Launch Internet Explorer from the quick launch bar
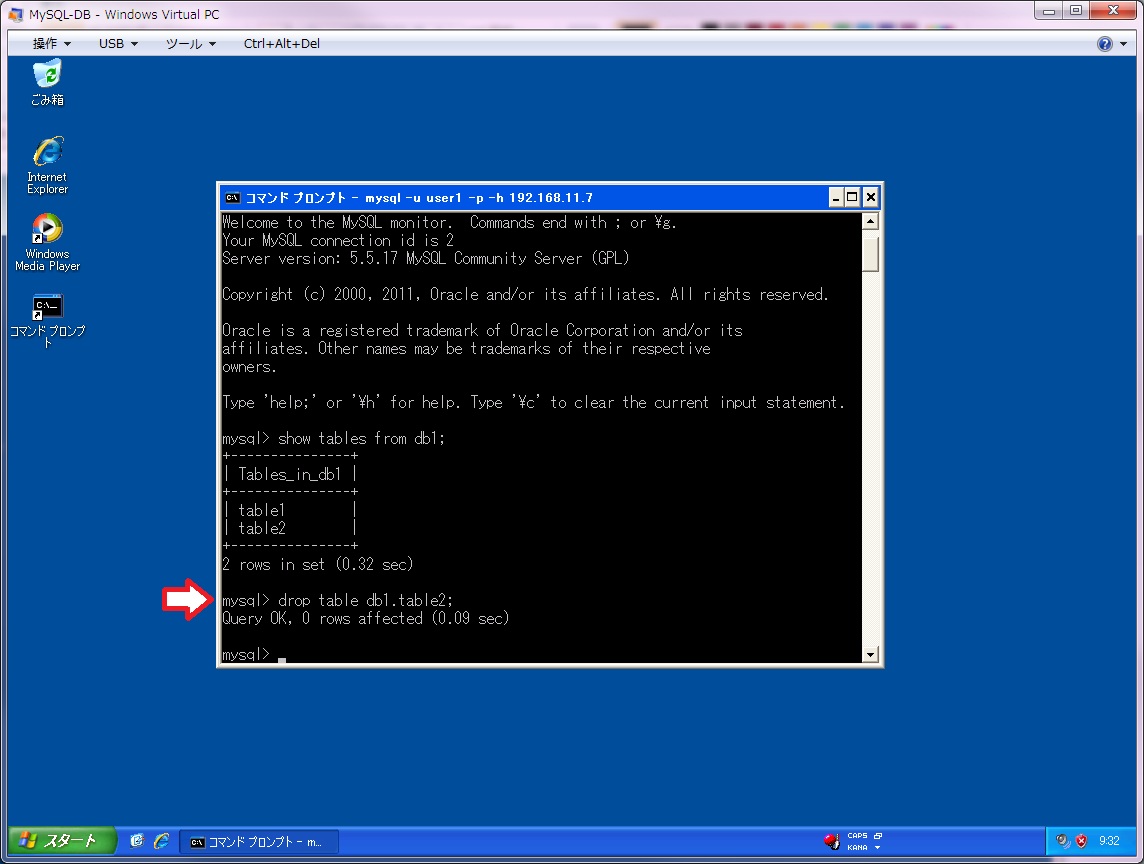The width and height of the screenshot is (1144, 864). [x=161, y=841]
